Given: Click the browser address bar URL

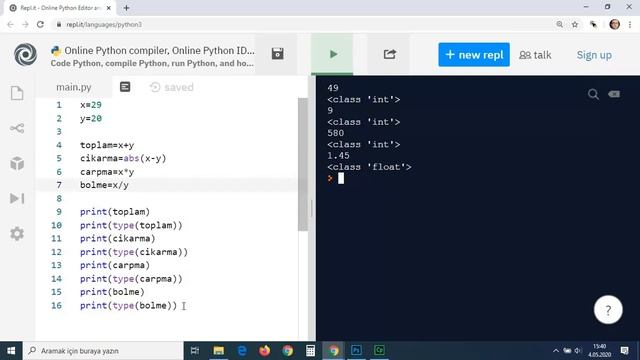Looking at the screenshot, I should point(104,24).
